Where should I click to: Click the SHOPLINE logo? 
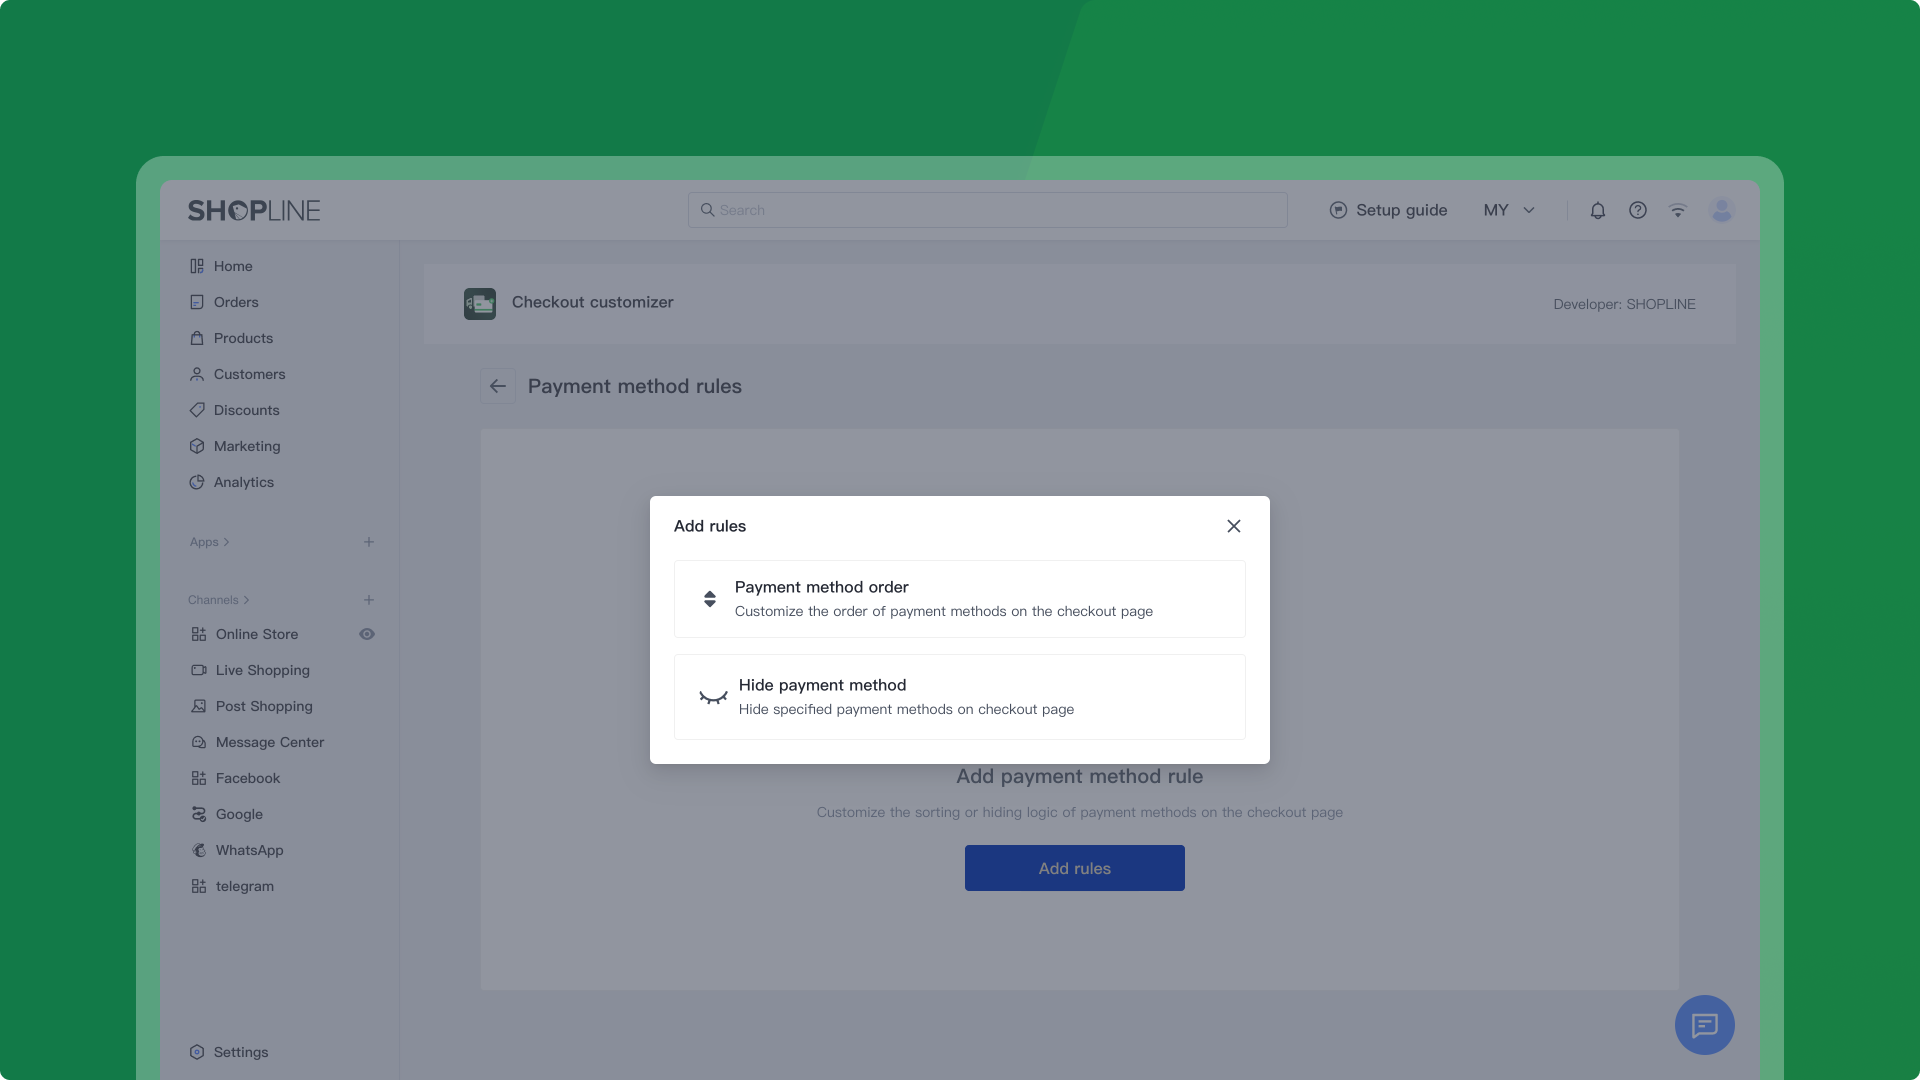pos(254,210)
